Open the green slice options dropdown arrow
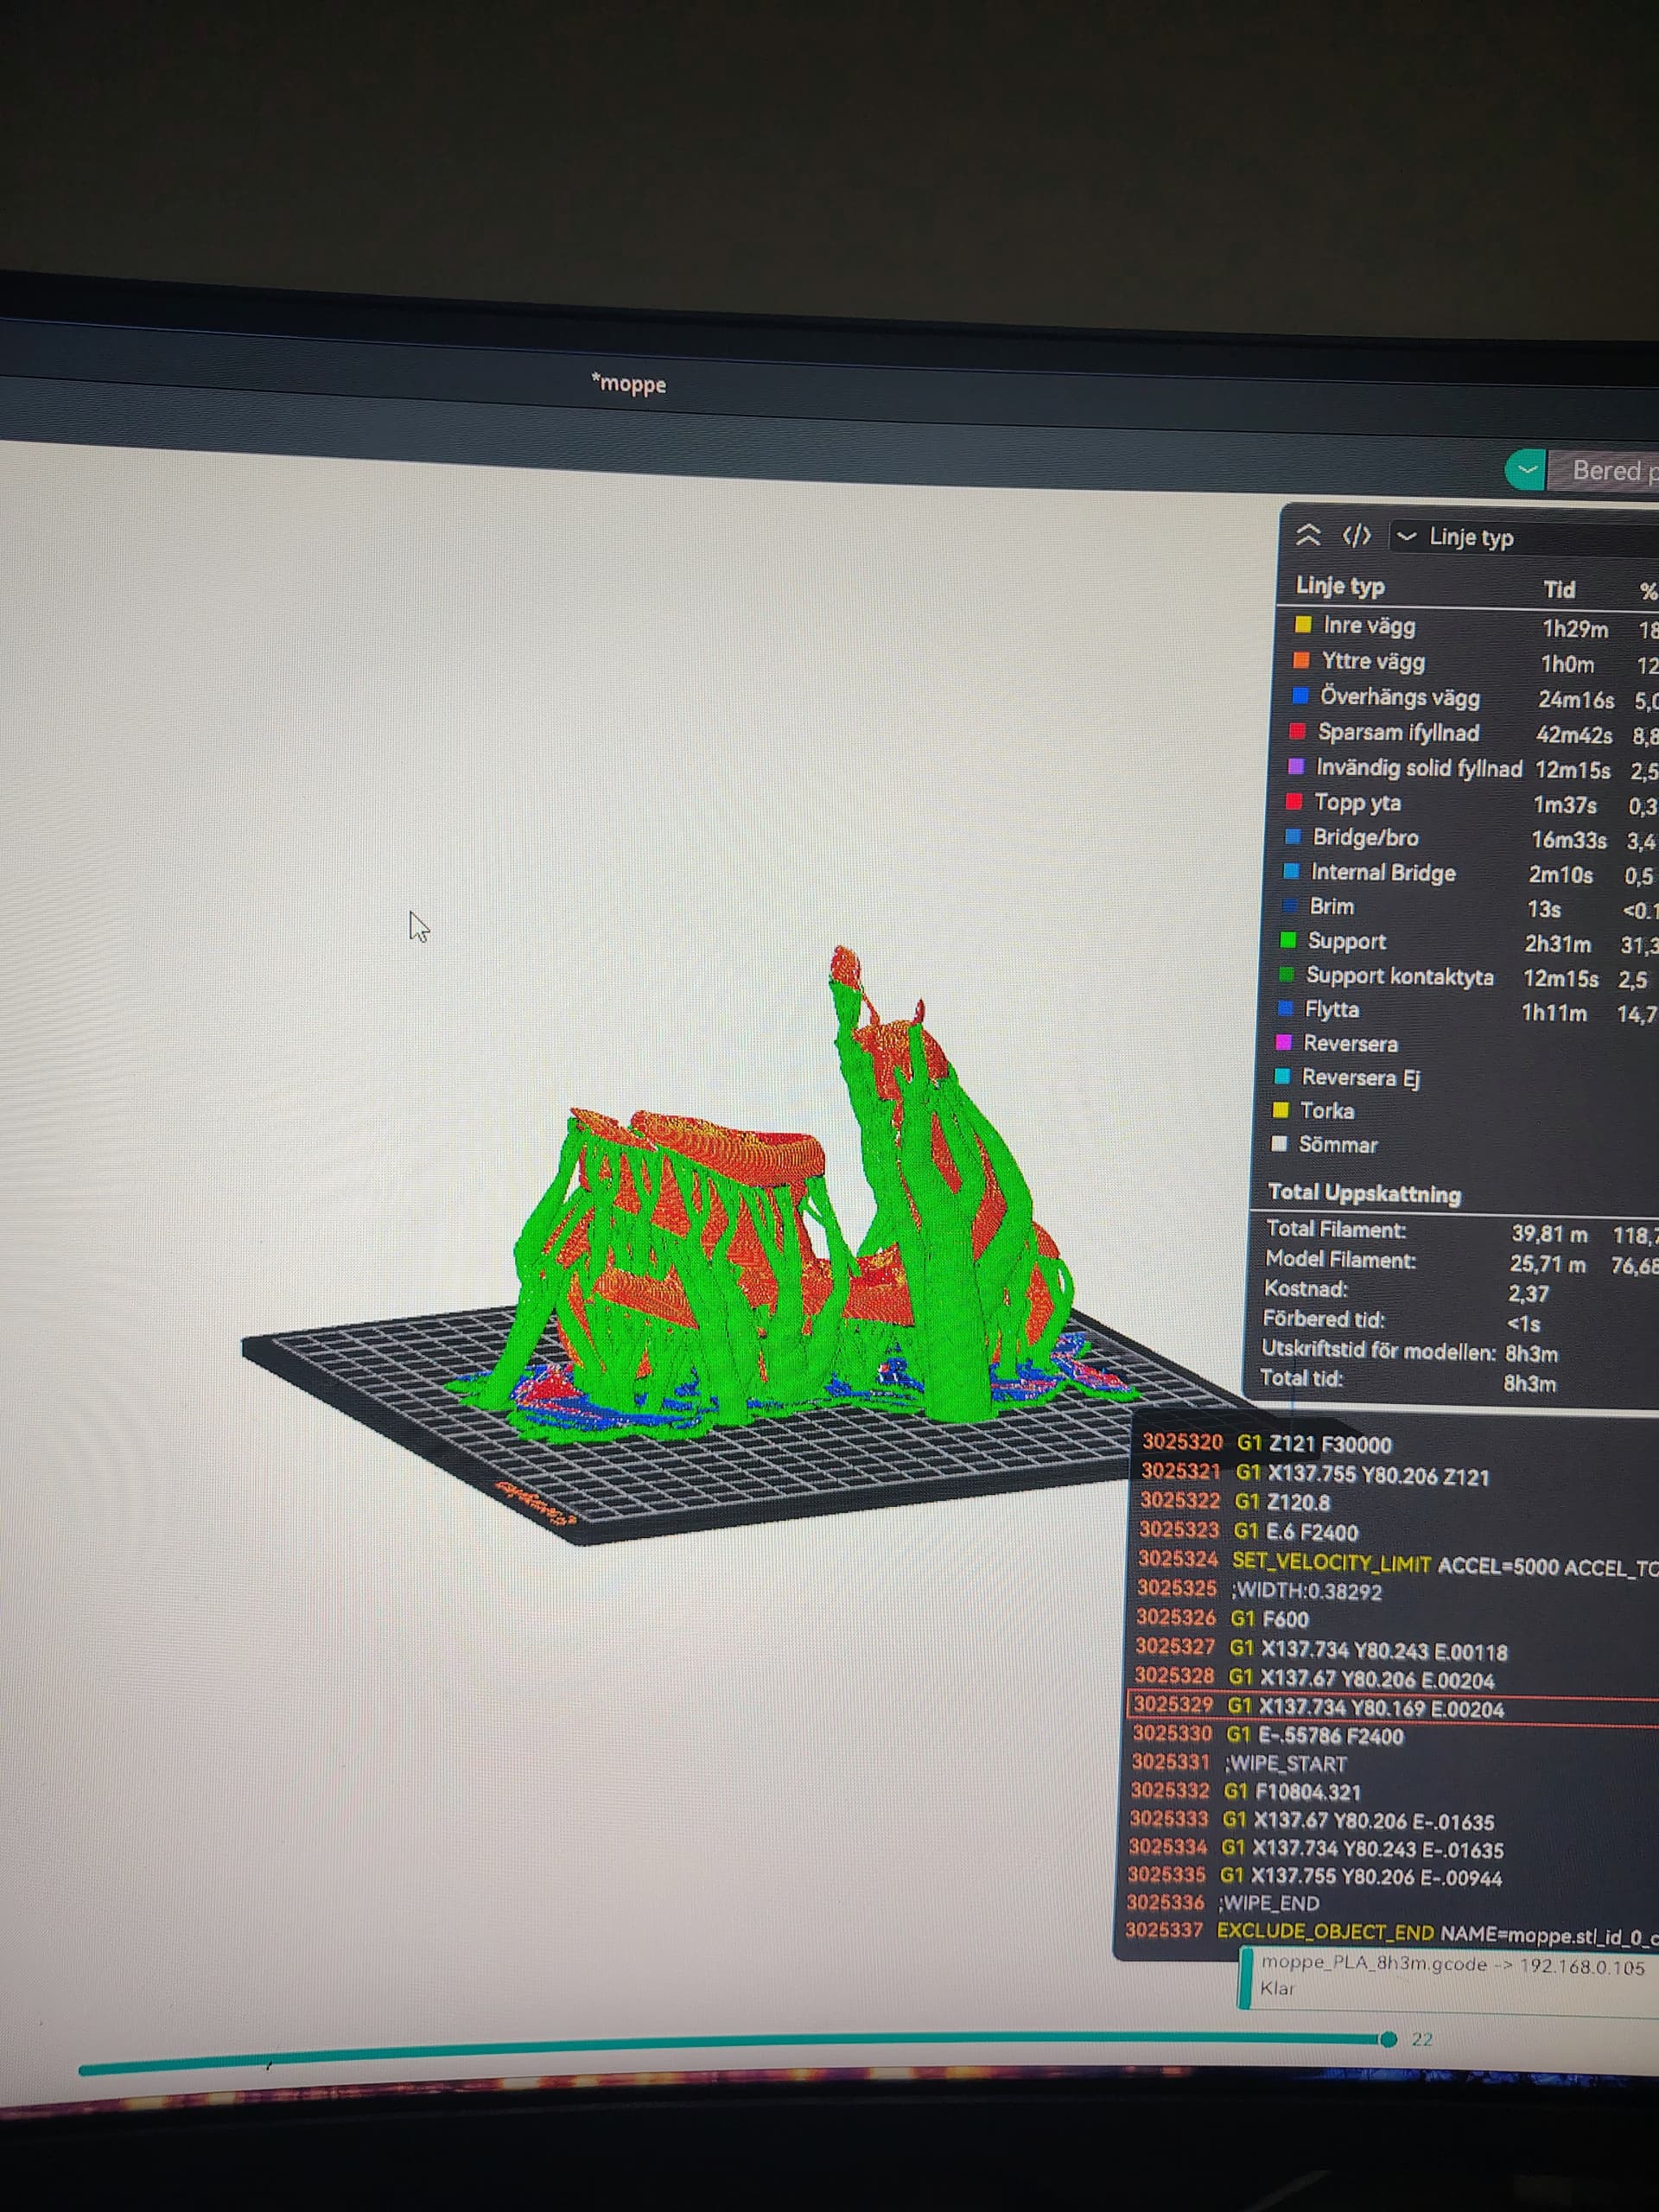Viewport: 1659px width, 2212px height. coord(1526,469)
